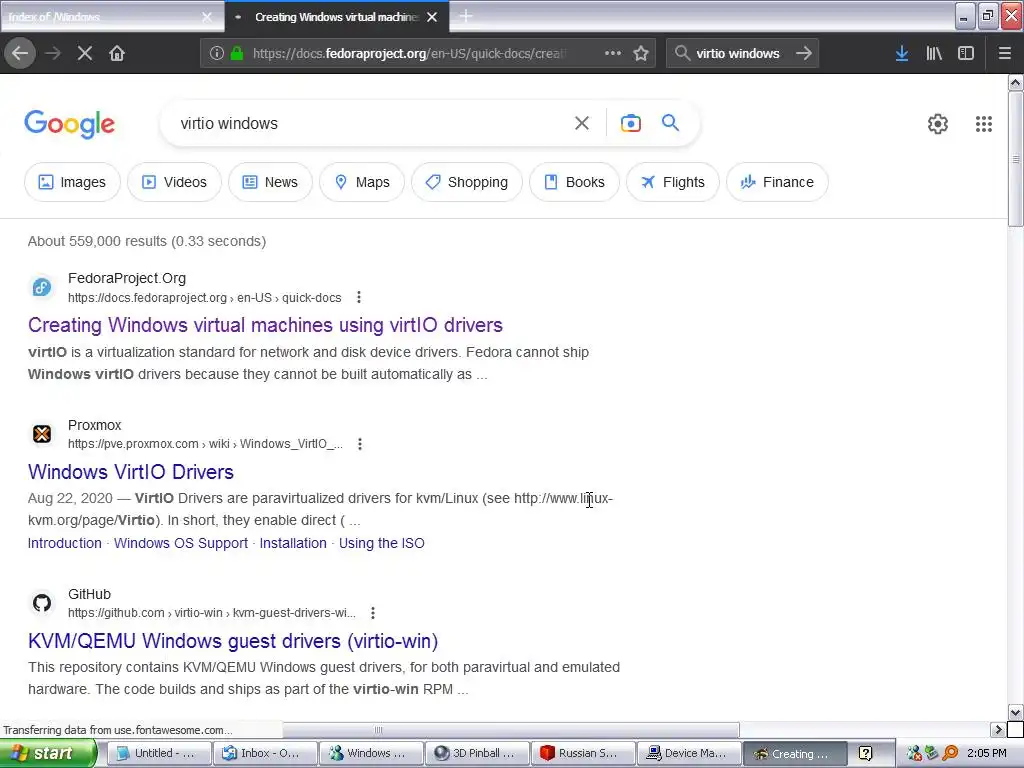
Task: Open the Windows OS Support sublink
Action: (x=181, y=543)
